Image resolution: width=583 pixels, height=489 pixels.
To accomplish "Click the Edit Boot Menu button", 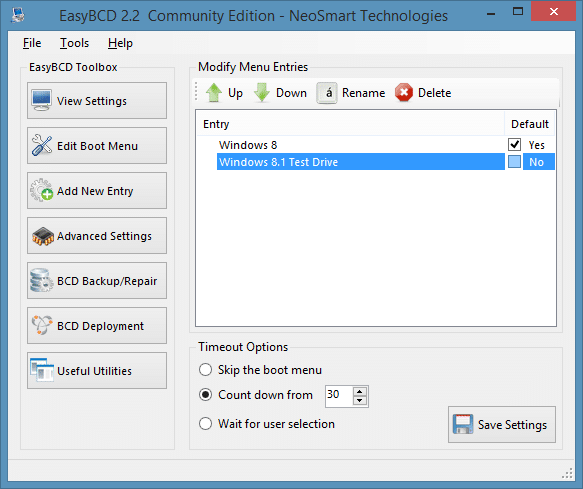I will pos(97,146).
